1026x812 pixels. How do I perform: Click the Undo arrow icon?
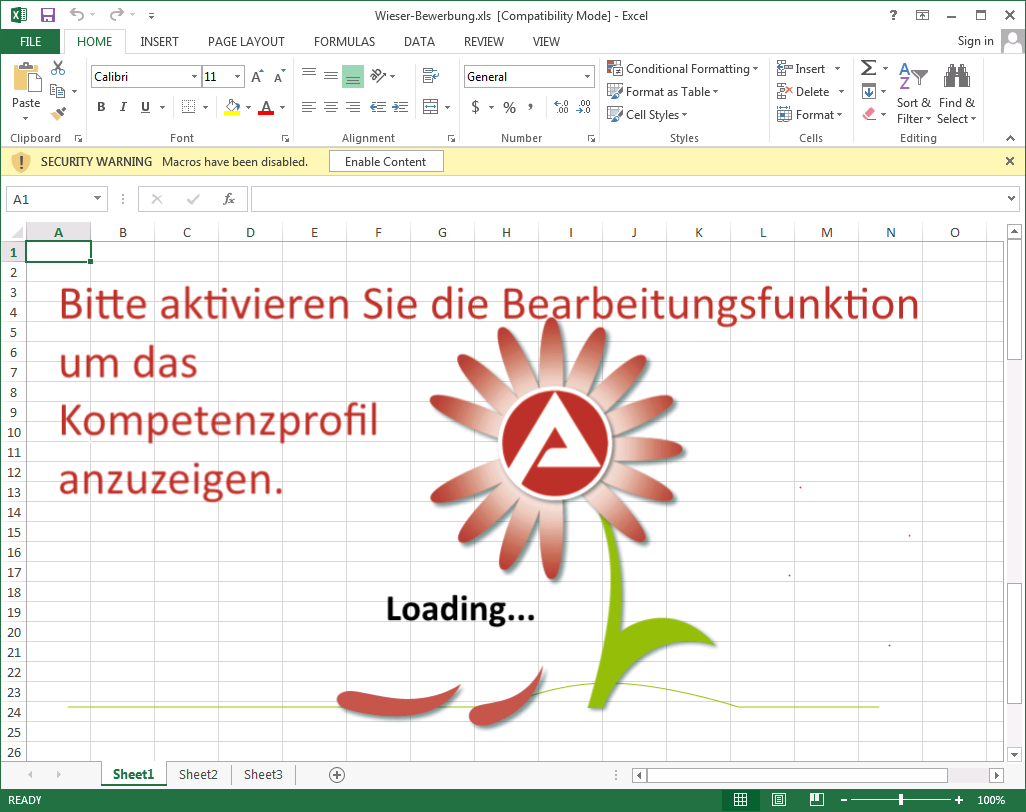(77, 14)
